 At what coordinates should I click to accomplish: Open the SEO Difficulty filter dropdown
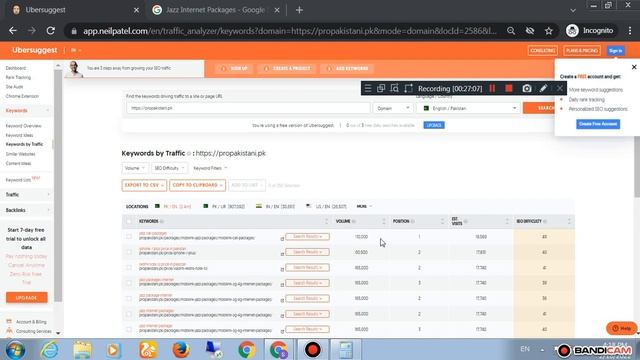(x=169, y=168)
